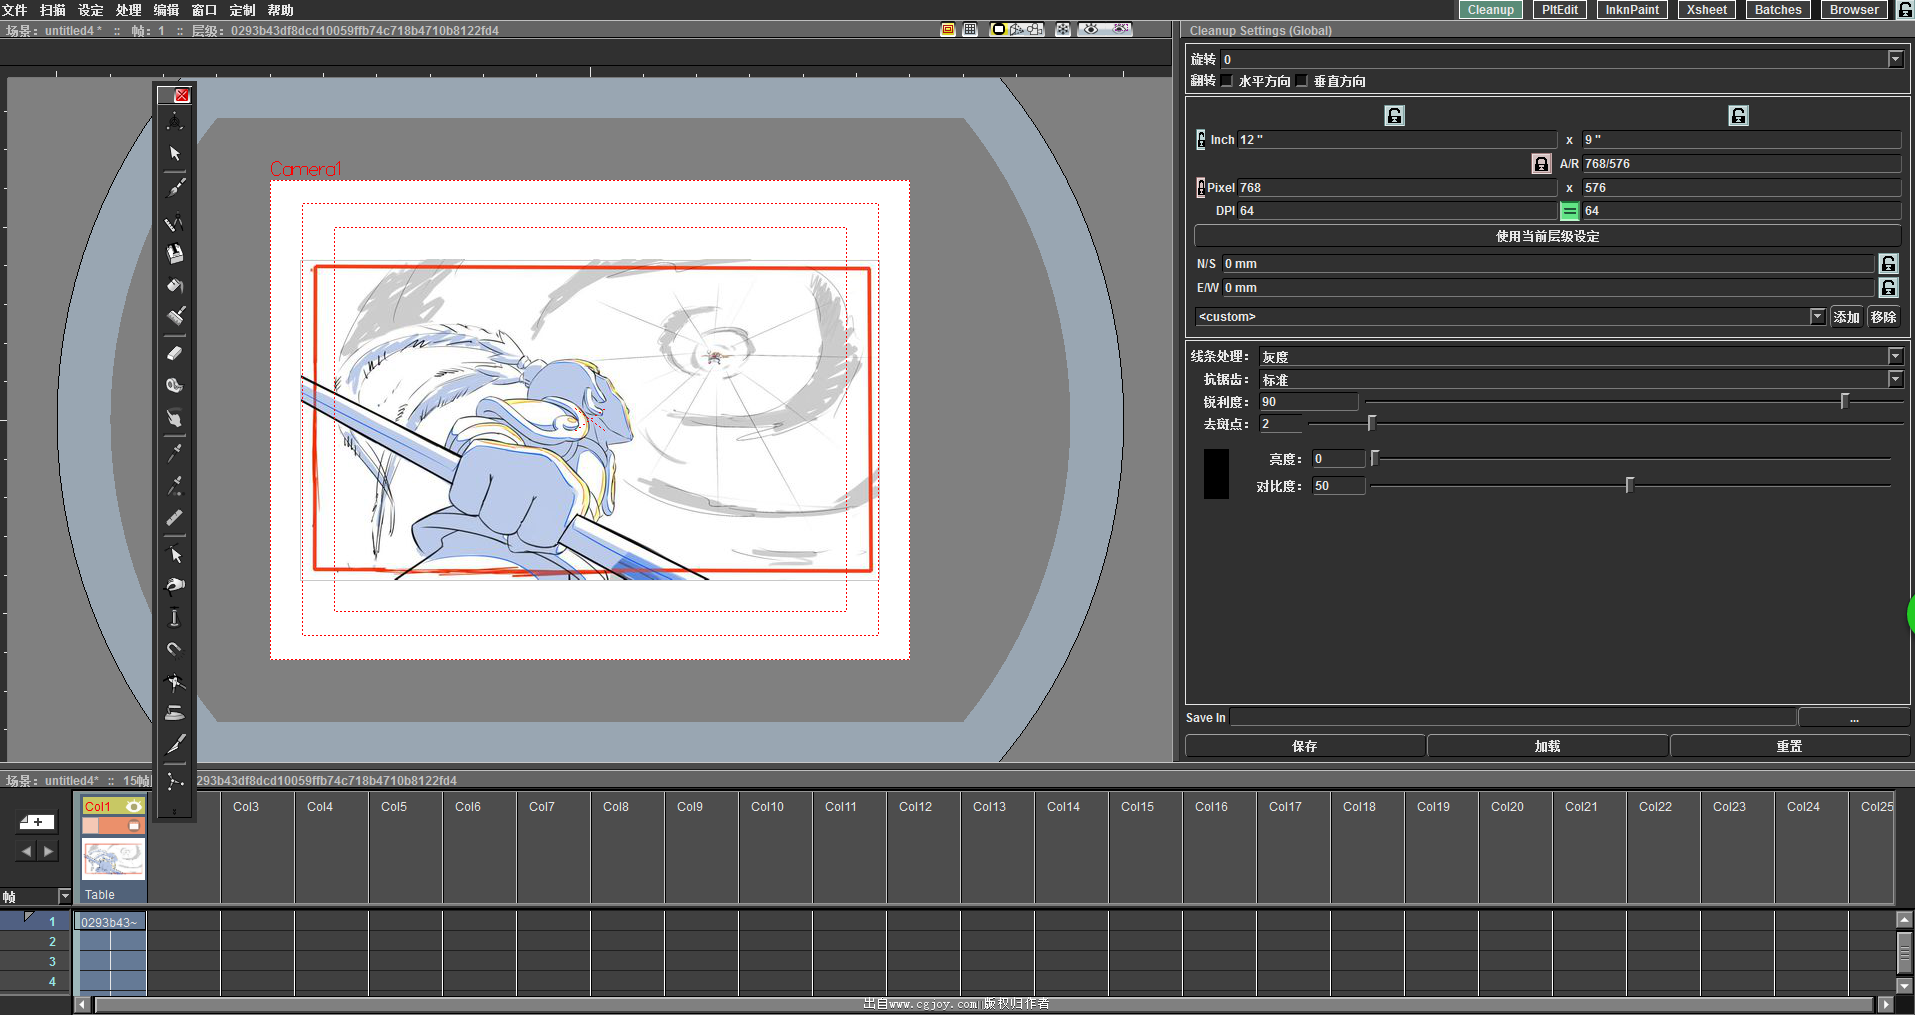Screen dimensions: 1915x1015
Task: Toggle the N/S offset lock
Action: [x=1888, y=264]
